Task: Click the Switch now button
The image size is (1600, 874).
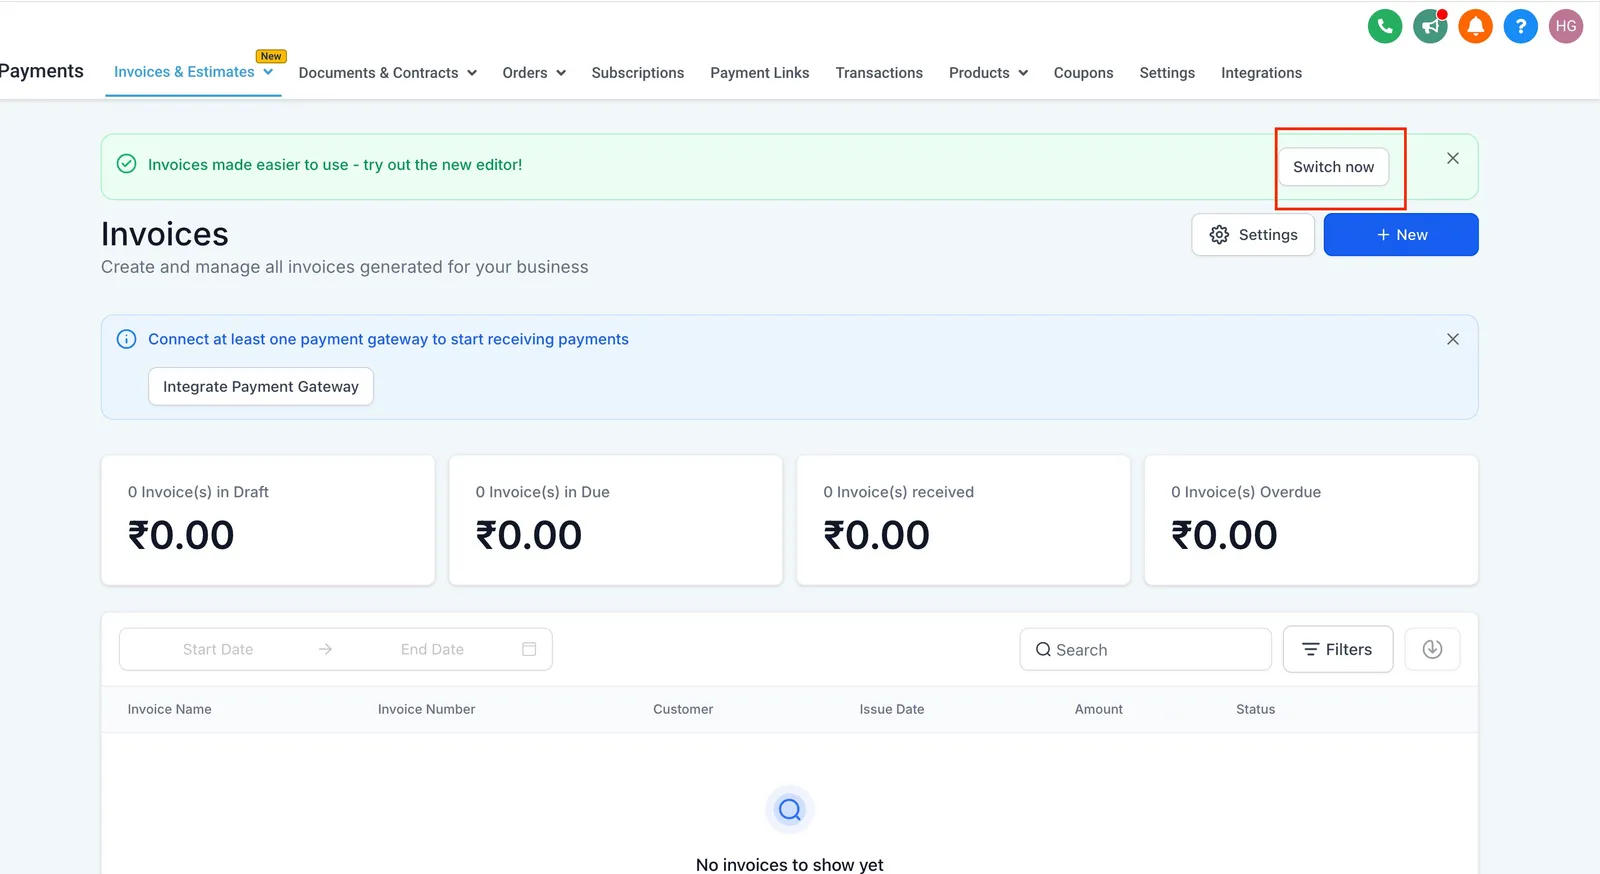Action: [x=1333, y=167]
